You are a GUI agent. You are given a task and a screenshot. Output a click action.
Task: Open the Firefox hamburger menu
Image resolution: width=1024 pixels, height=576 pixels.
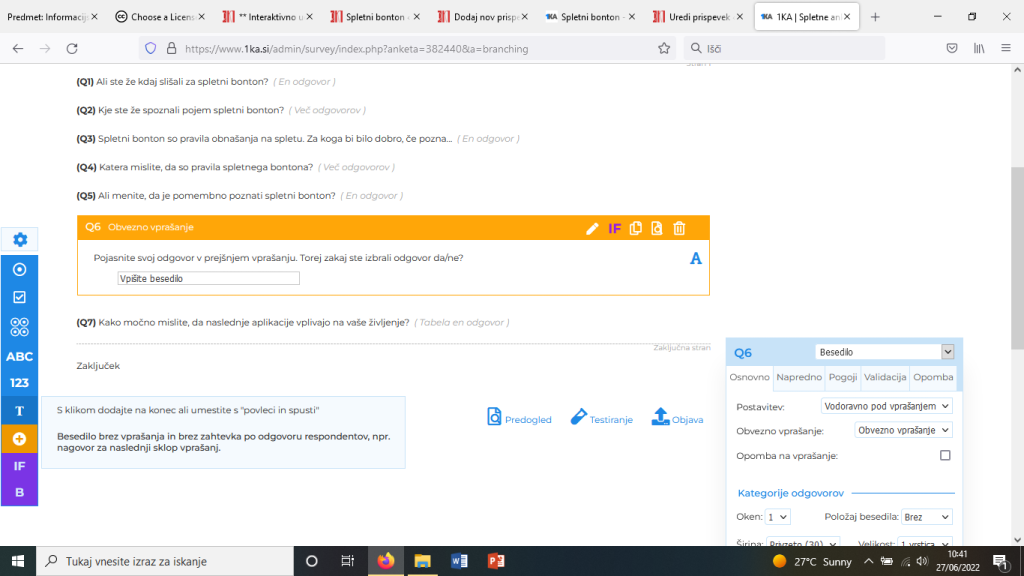[x=1006, y=48]
